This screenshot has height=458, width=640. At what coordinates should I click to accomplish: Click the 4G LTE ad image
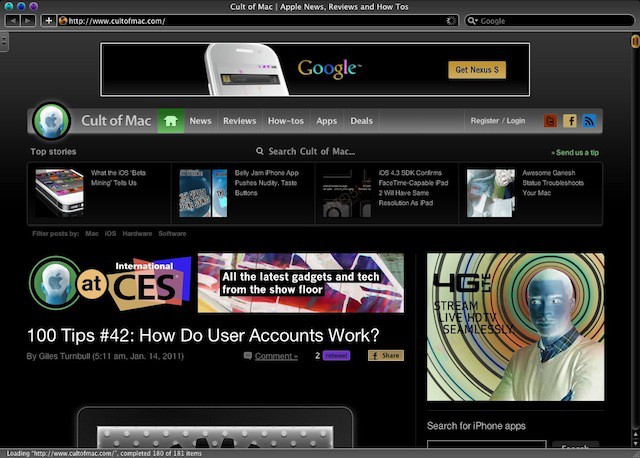[516, 327]
